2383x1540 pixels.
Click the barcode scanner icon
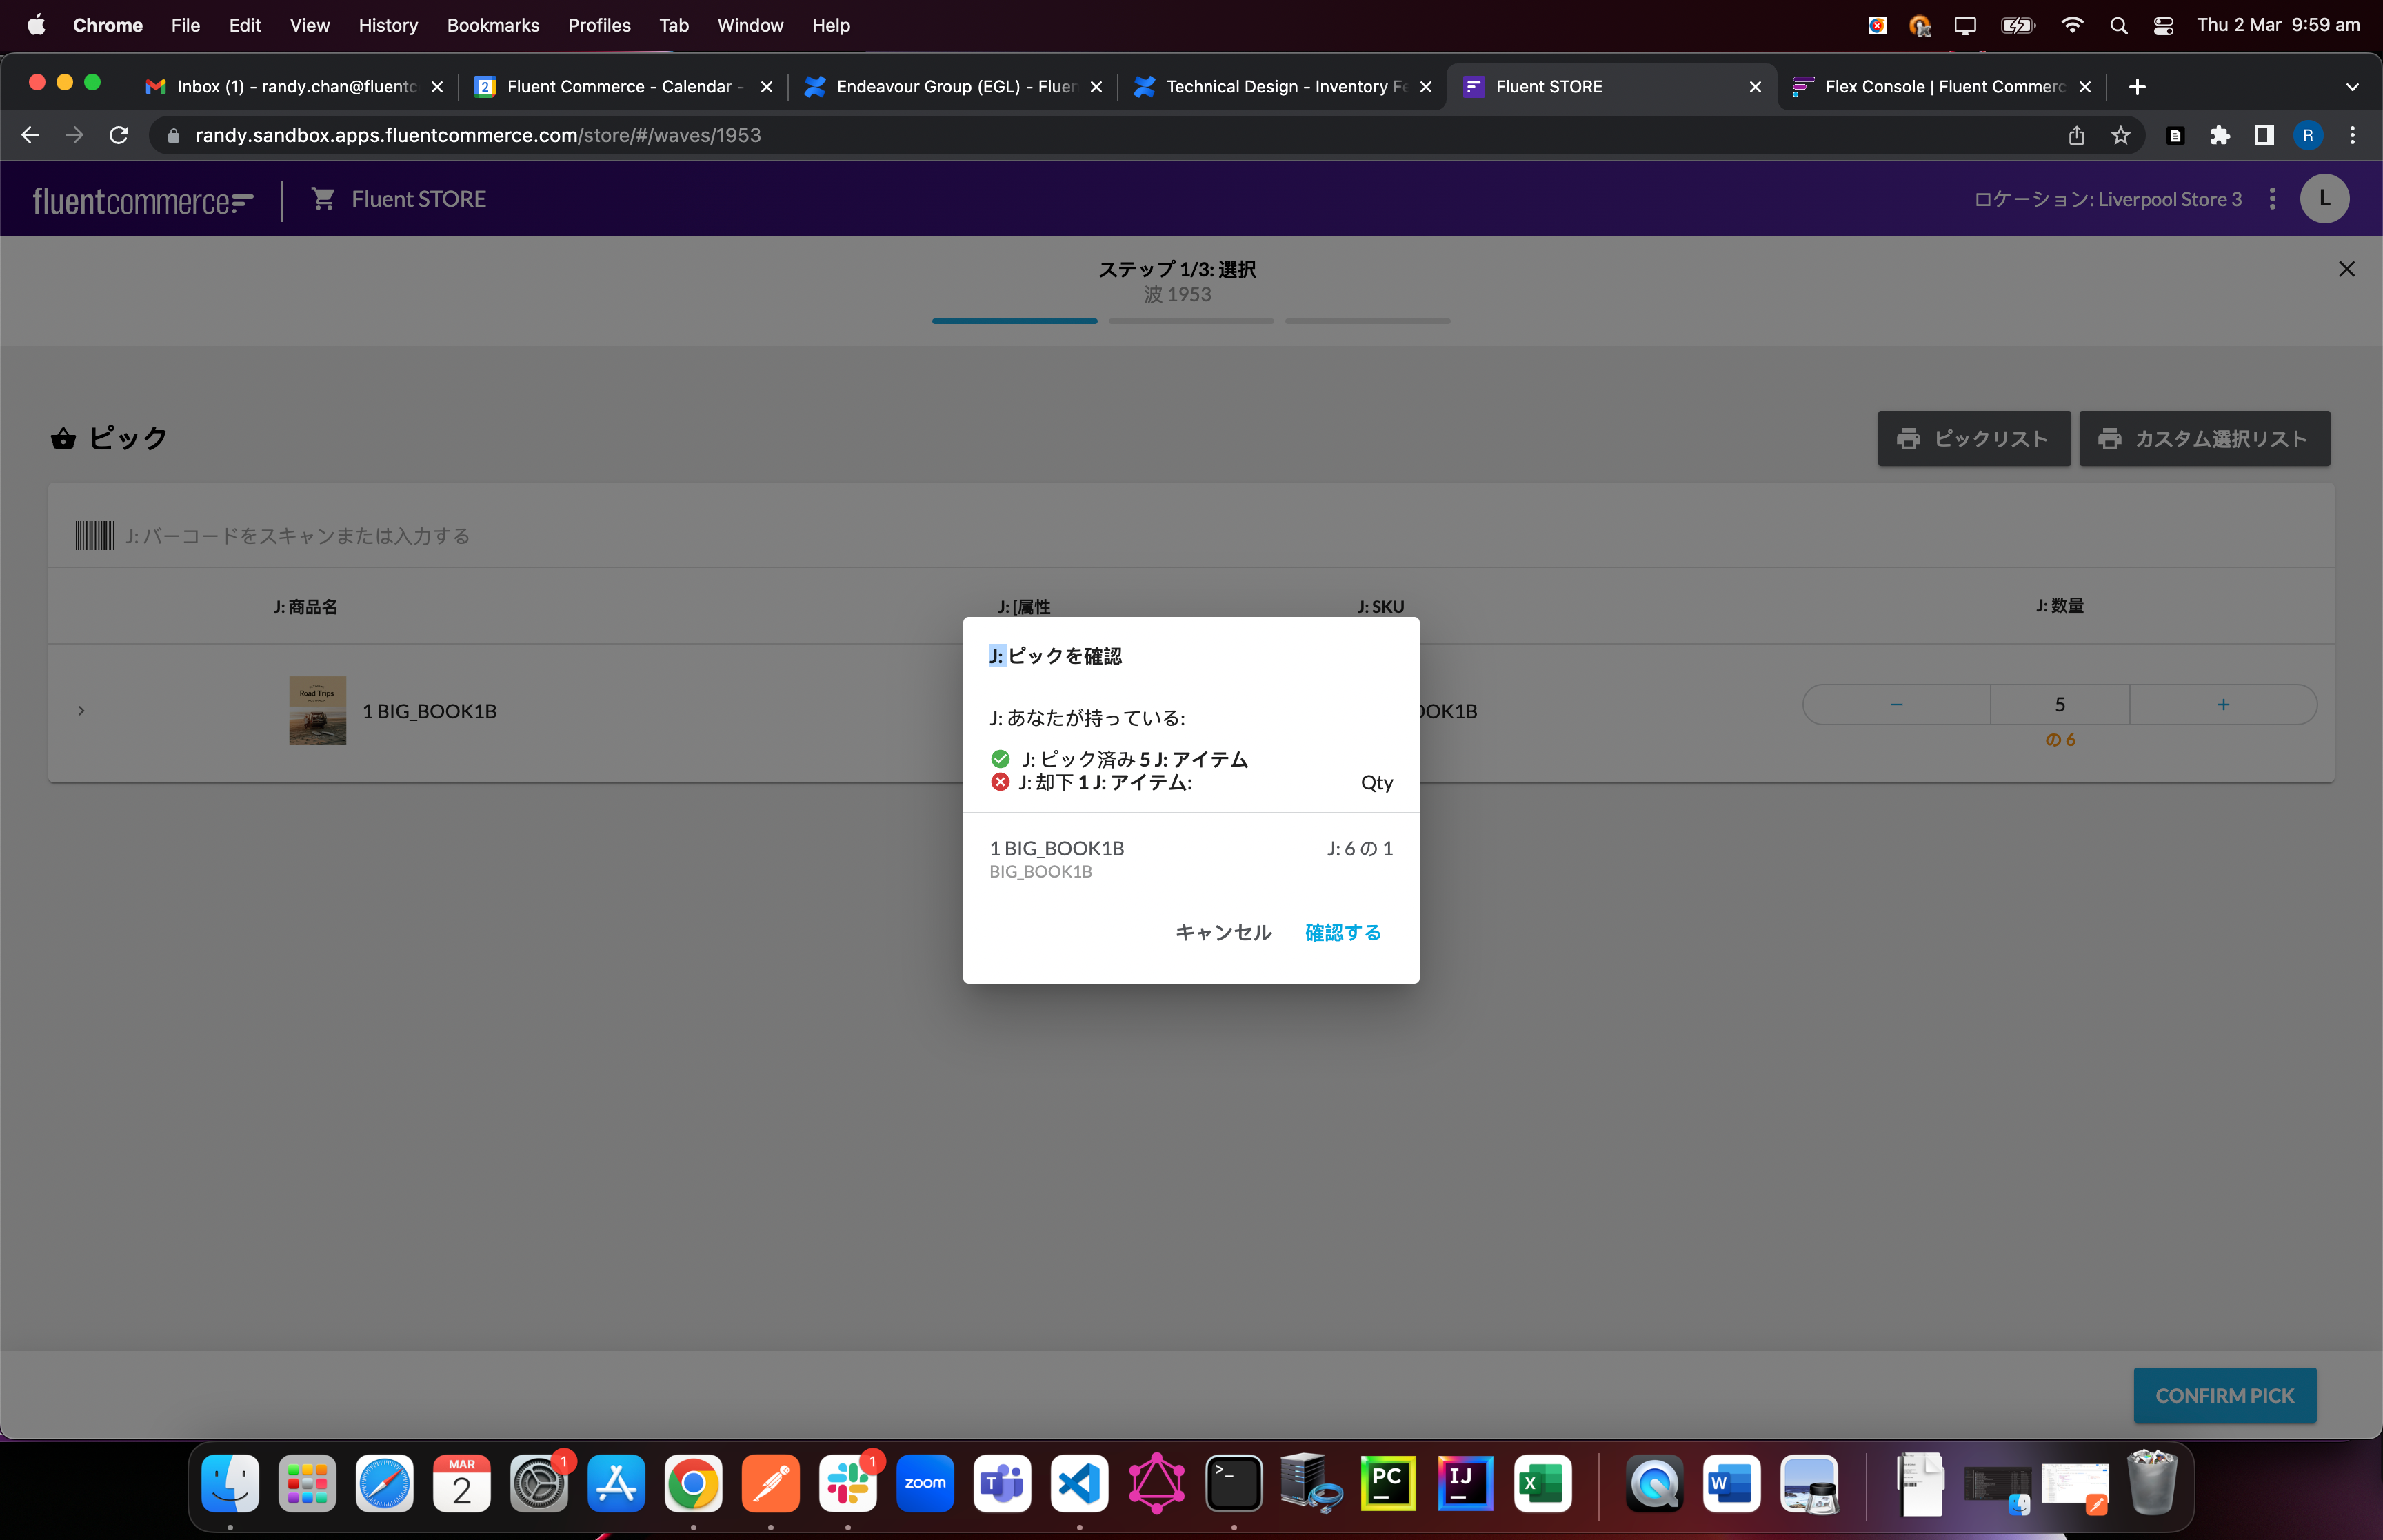pos(95,536)
